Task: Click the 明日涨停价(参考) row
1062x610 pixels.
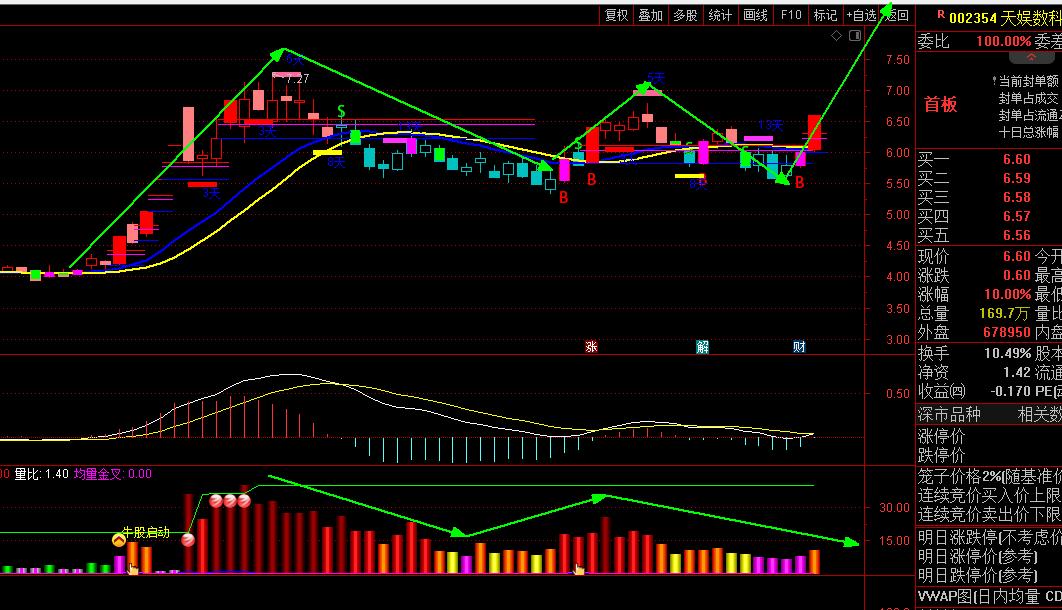Action: pos(978,556)
